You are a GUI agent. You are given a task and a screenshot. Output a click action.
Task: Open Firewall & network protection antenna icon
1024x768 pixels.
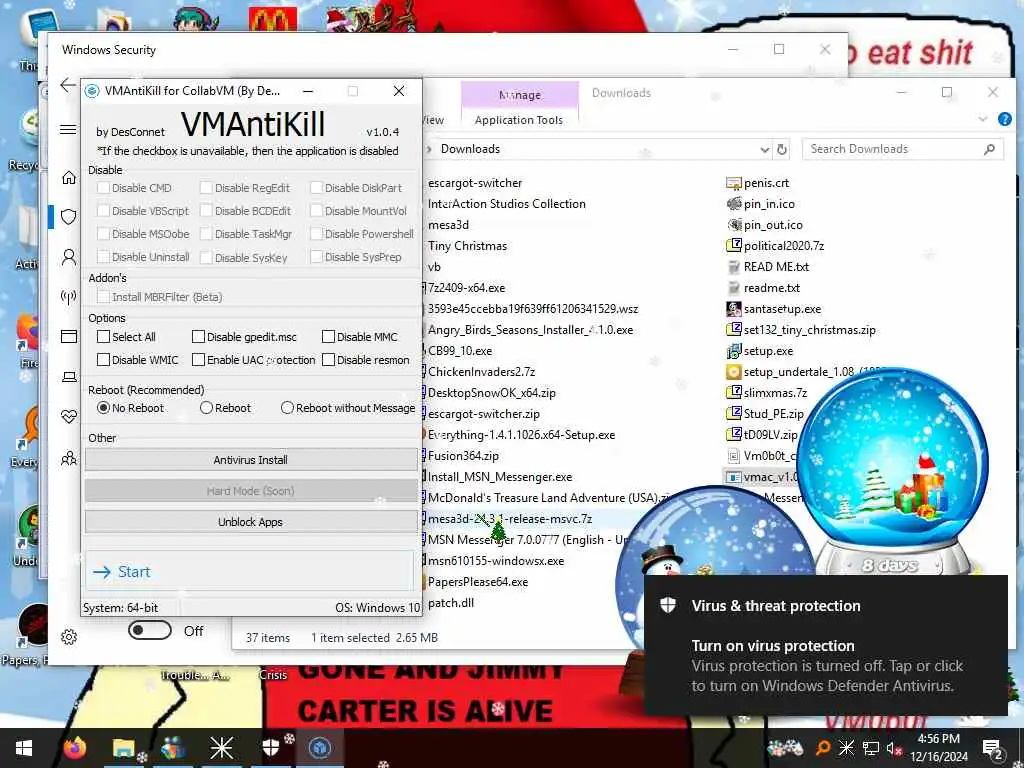coord(69,297)
